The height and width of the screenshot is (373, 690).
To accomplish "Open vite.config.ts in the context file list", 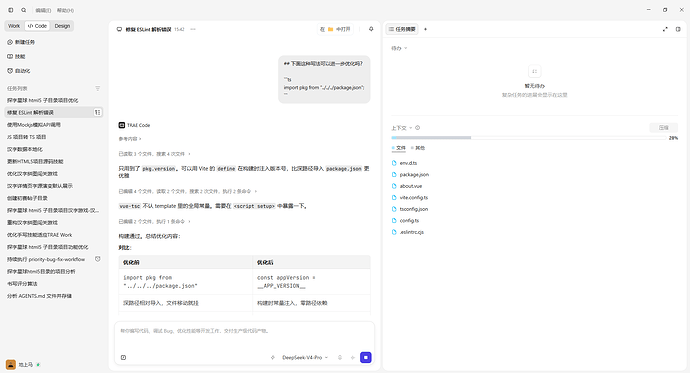I will [414, 197].
